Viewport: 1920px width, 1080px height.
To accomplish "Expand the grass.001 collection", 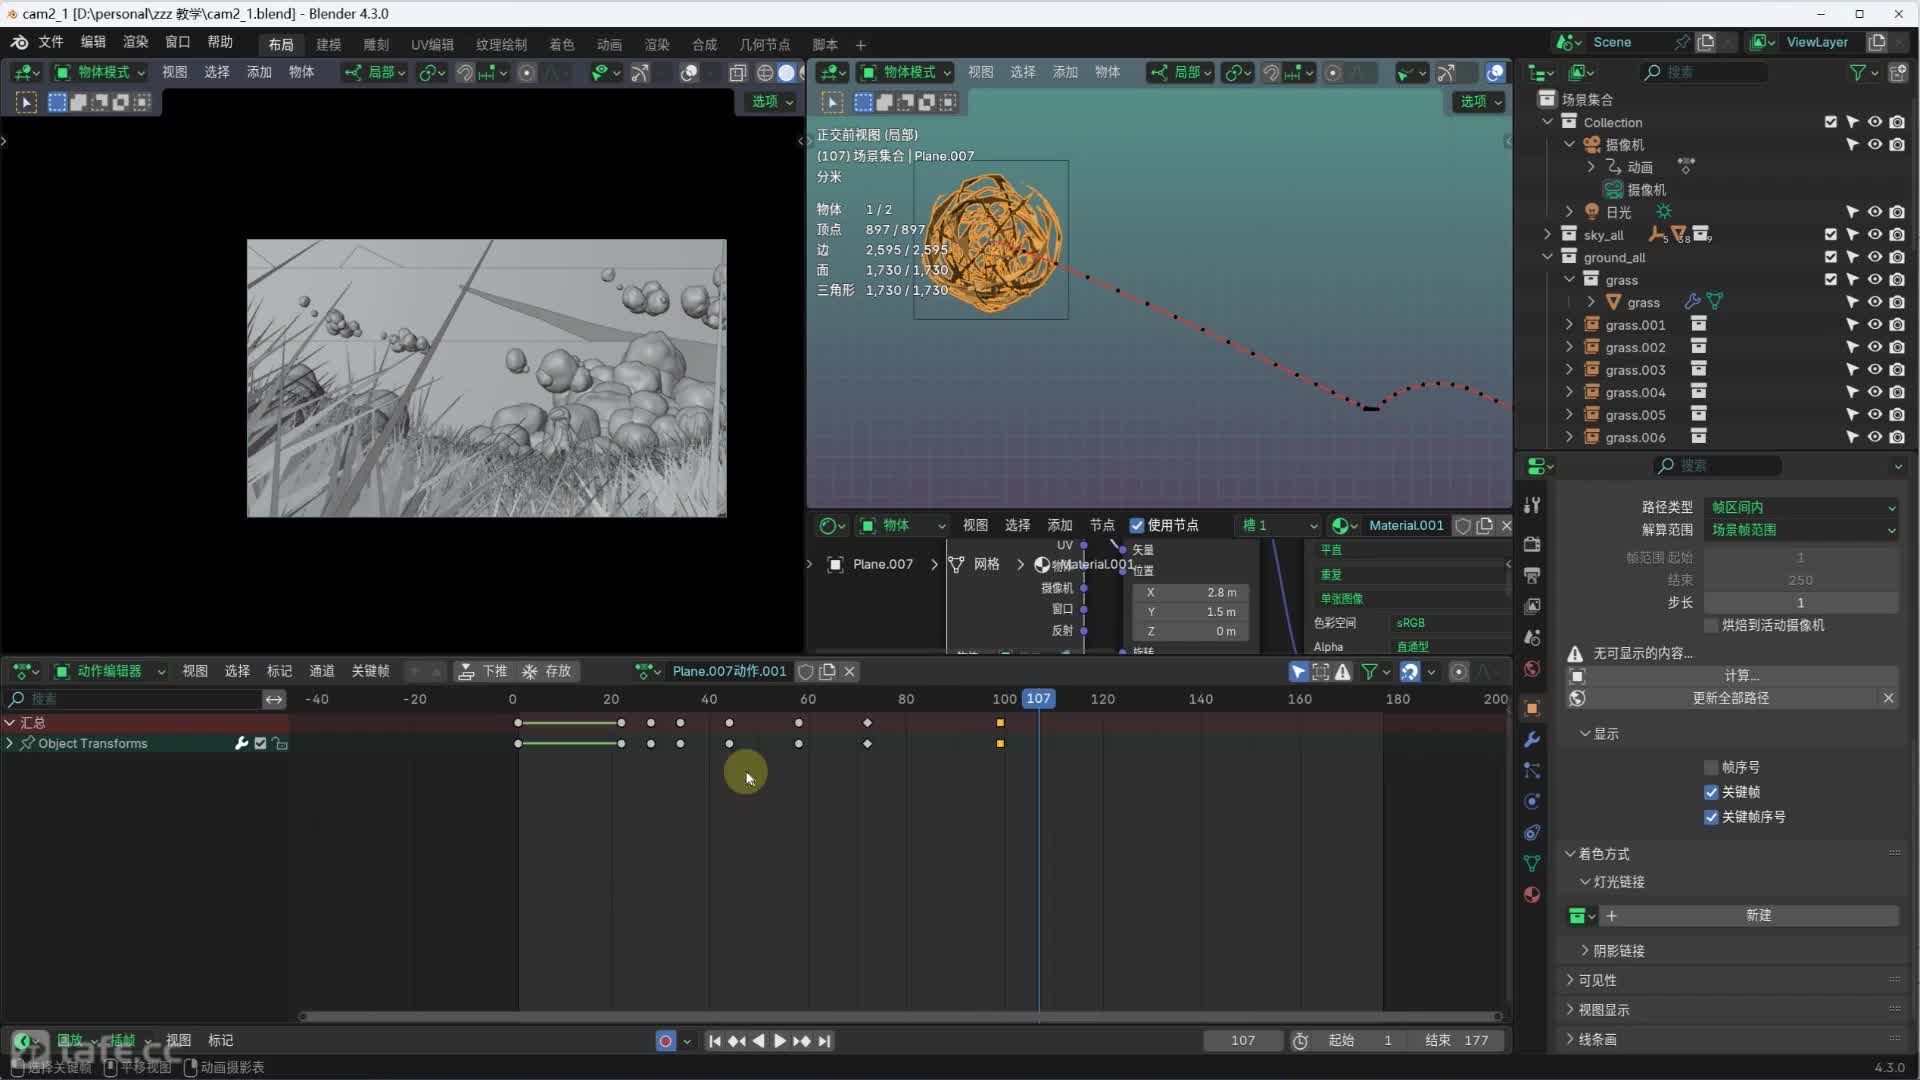I will (x=1569, y=325).
